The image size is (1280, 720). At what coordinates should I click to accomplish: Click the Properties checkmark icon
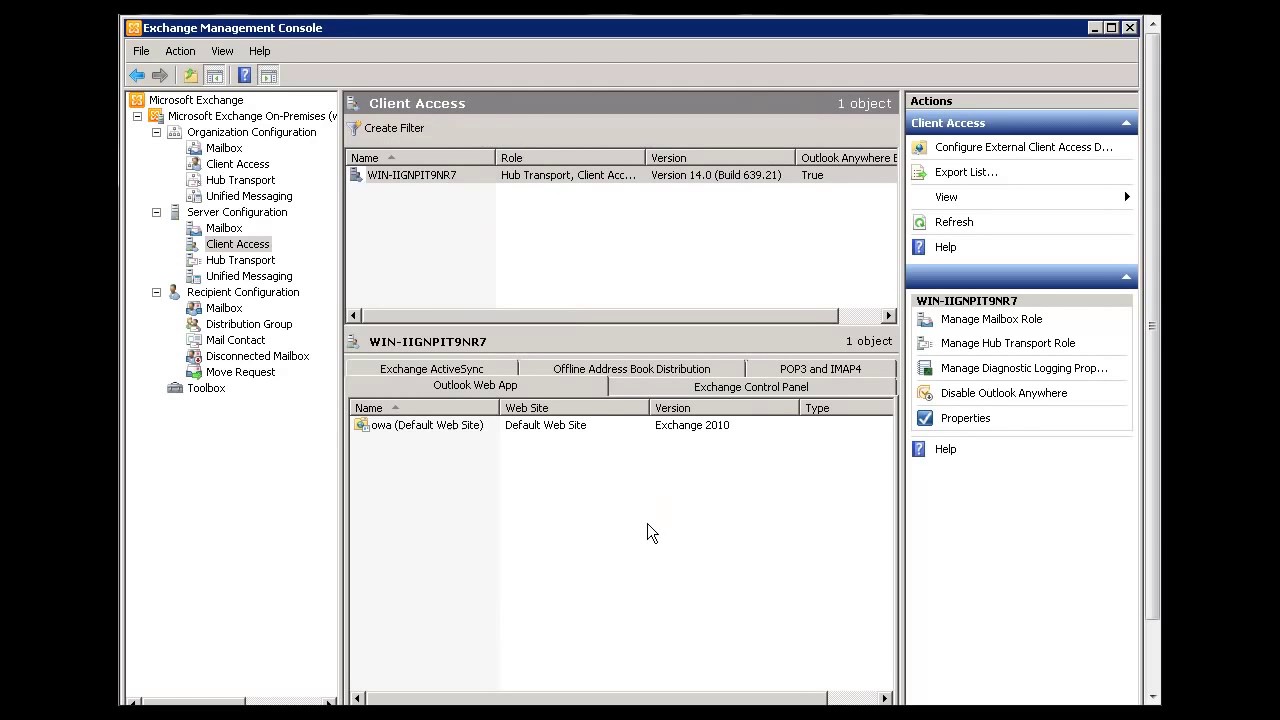tap(925, 418)
